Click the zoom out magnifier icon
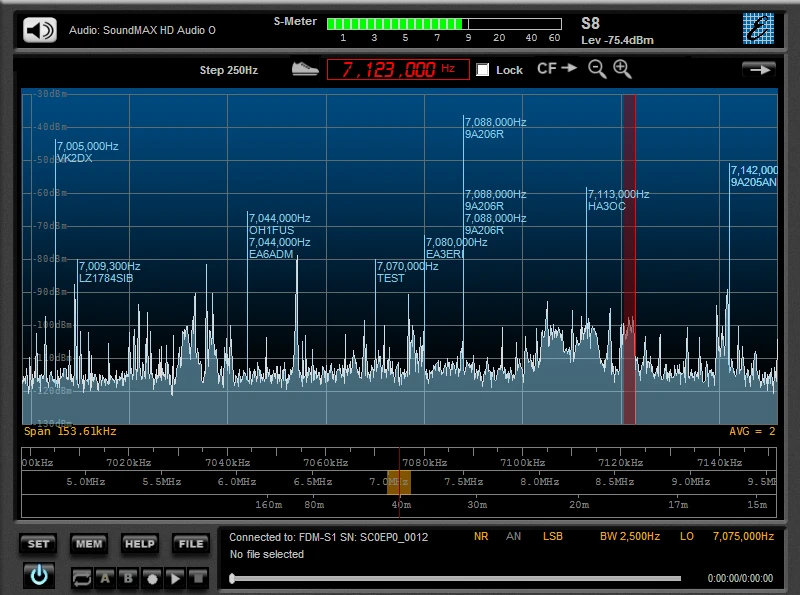The height and width of the screenshot is (595, 800). 597,69
